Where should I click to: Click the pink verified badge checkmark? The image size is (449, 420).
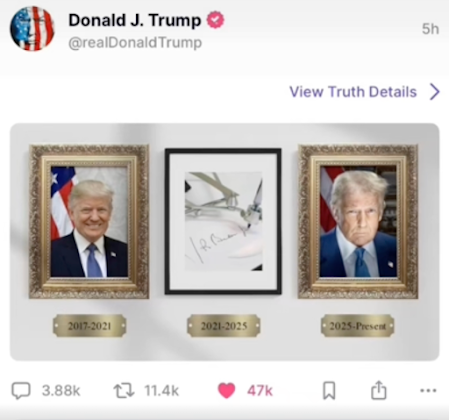pyautogui.click(x=215, y=20)
